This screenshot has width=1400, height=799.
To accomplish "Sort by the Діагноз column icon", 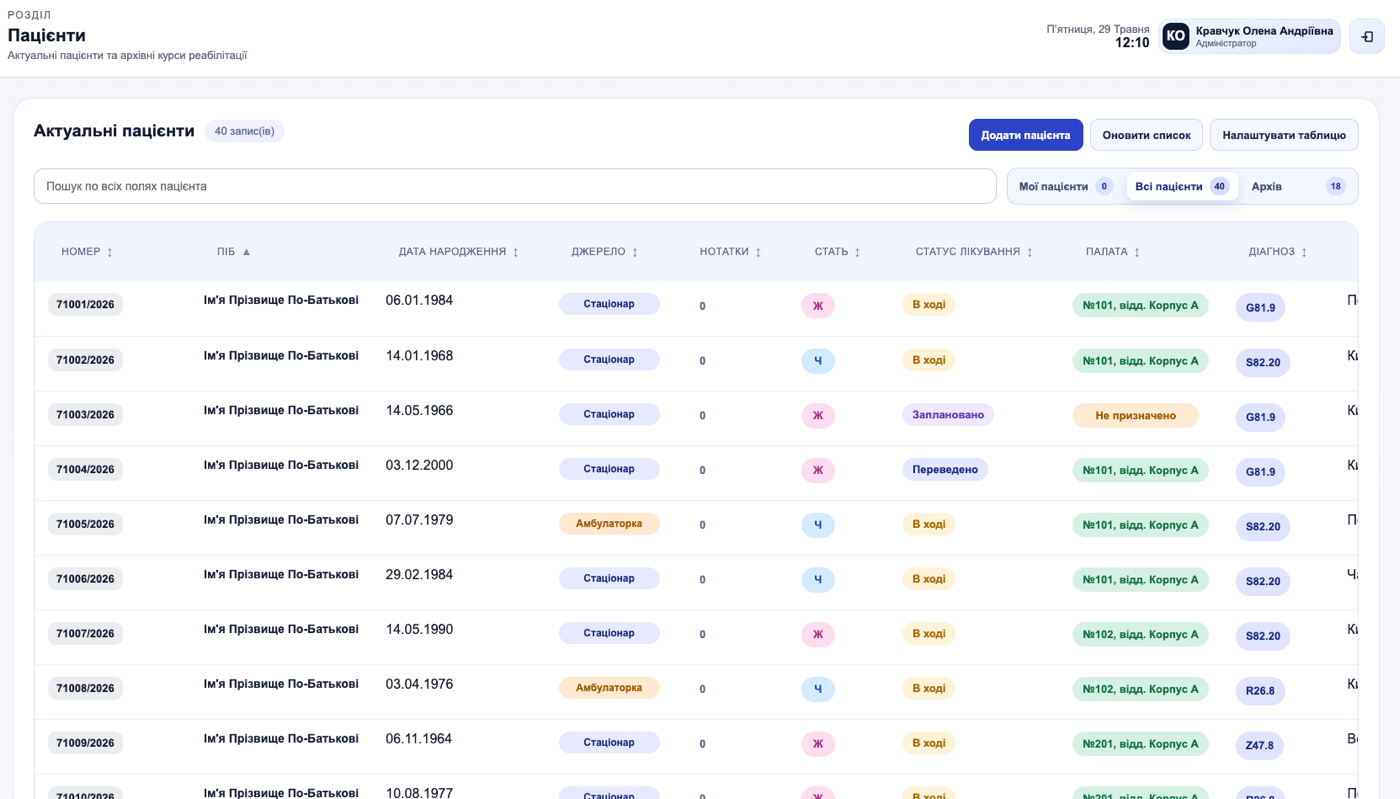I will 1304,252.
